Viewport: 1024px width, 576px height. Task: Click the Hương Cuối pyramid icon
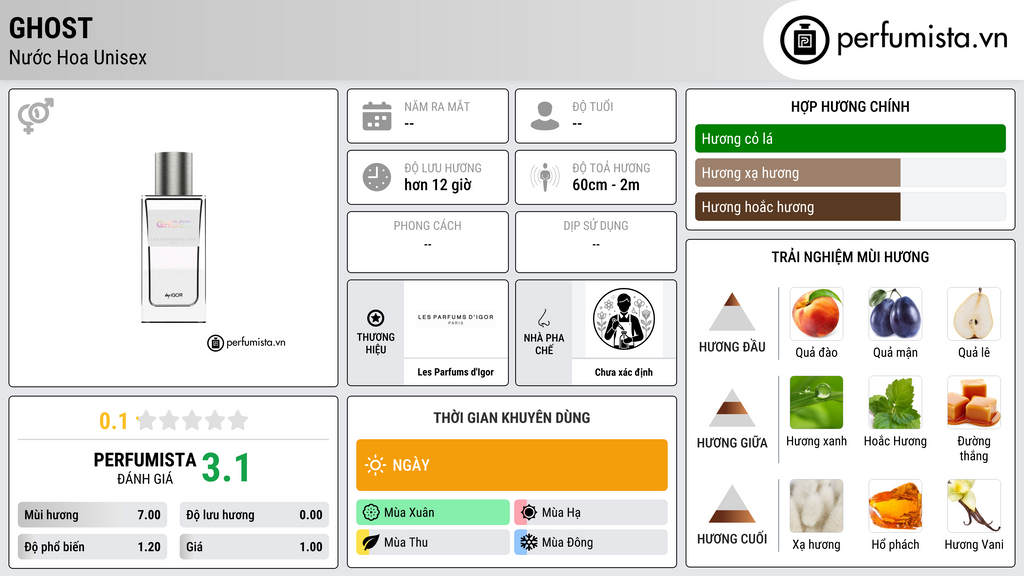click(732, 504)
